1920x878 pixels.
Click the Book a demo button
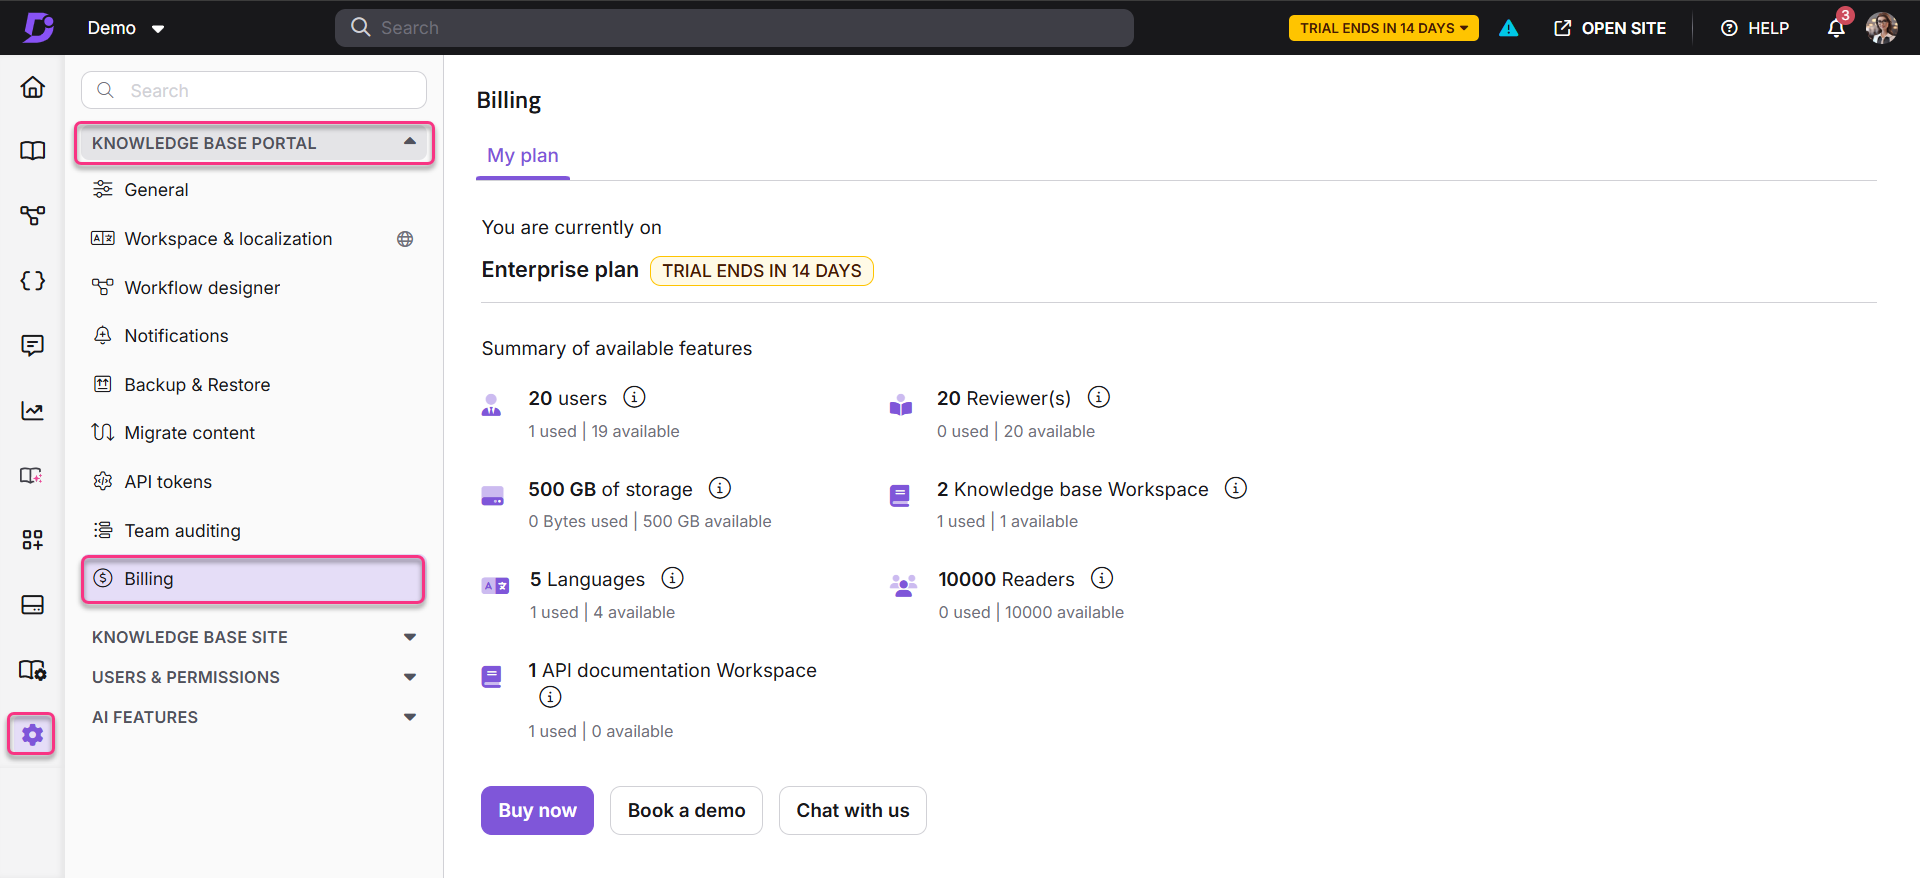[686, 810]
